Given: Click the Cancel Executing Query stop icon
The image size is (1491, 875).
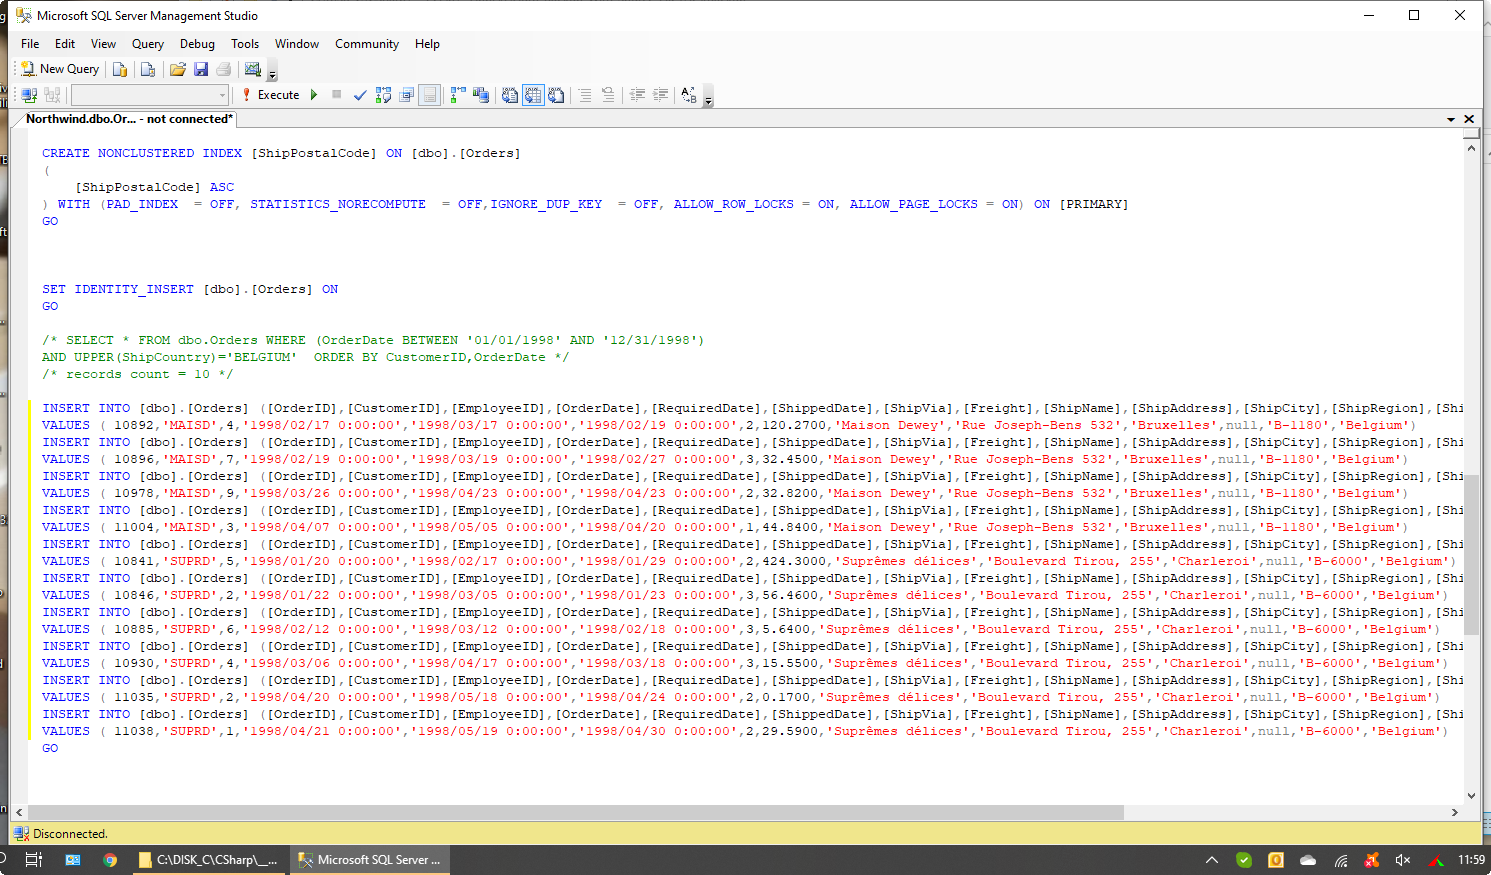Looking at the screenshot, I should 337,95.
